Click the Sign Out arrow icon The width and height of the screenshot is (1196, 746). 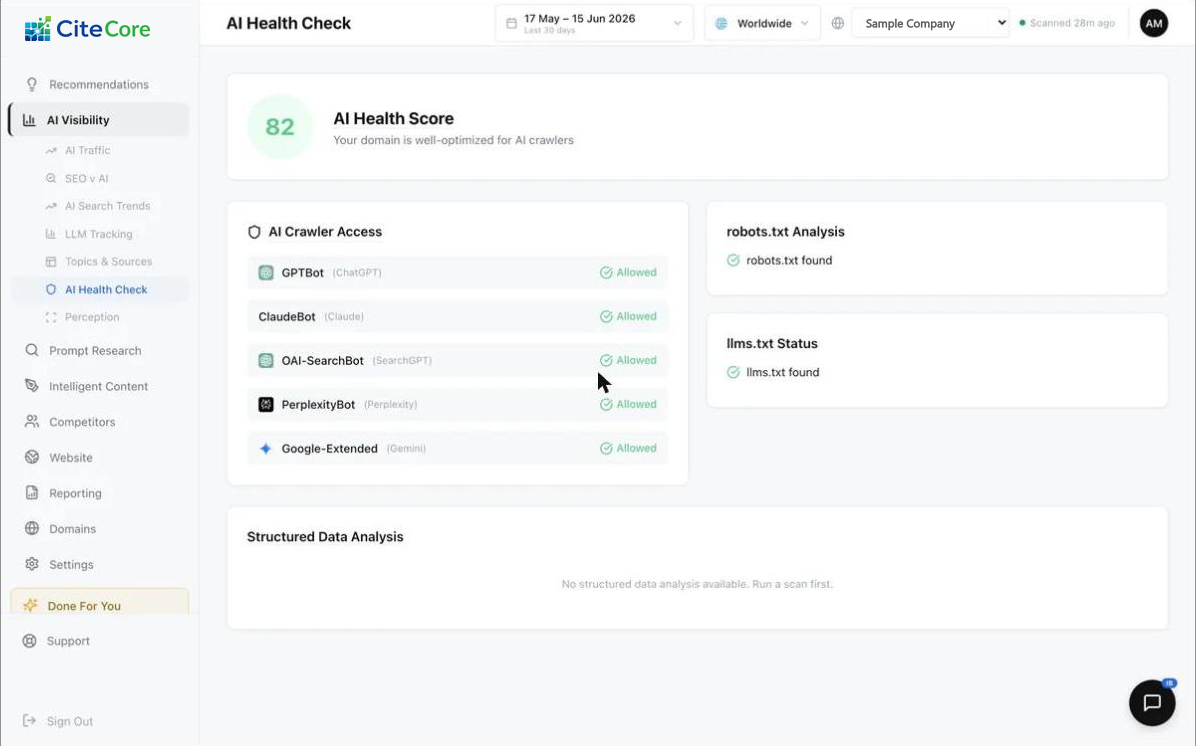pyautogui.click(x=29, y=721)
